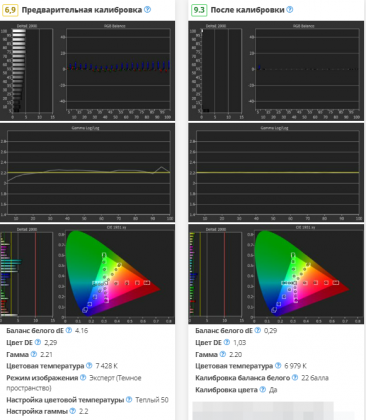Click the 6,9 pre-calibration score badge
The width and height of the screenshot is (366, 420).
[x=10, y=10]
